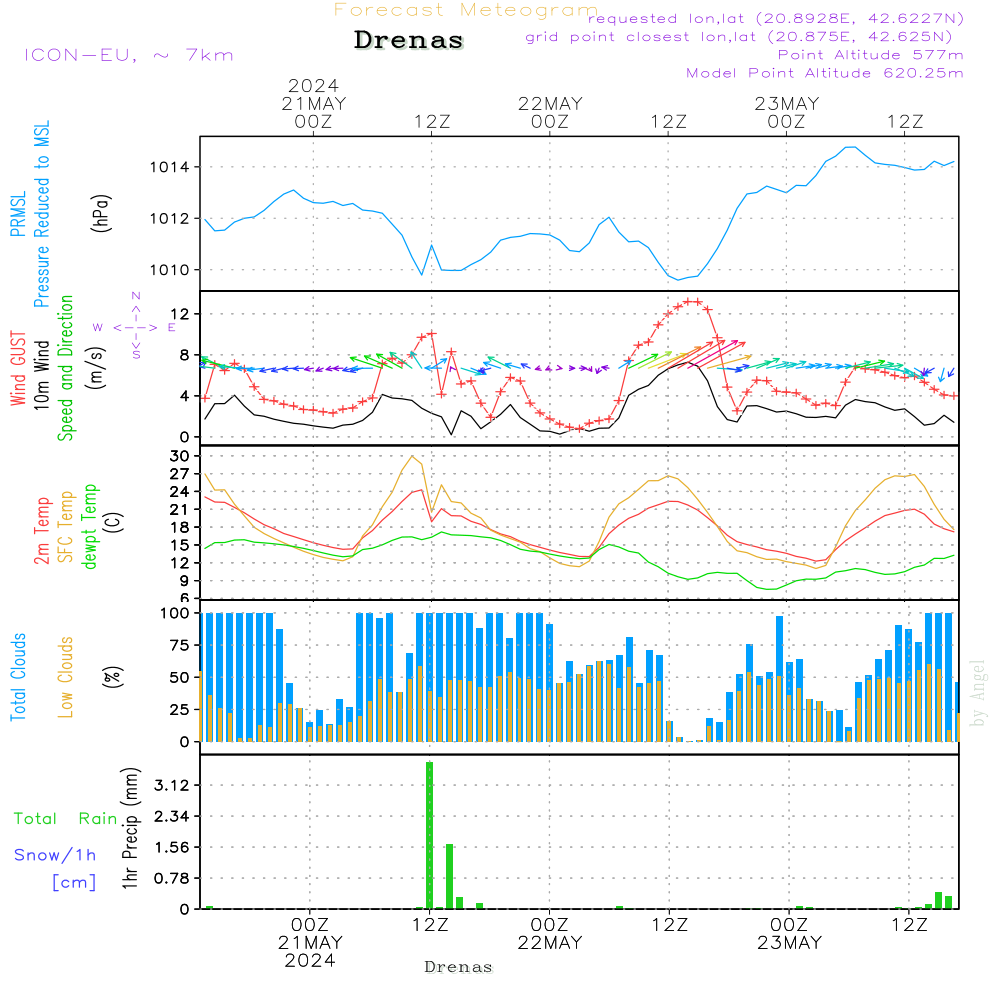Click the '(hPa)' unit label
1000x1000 pixels.
pos(101,213)
